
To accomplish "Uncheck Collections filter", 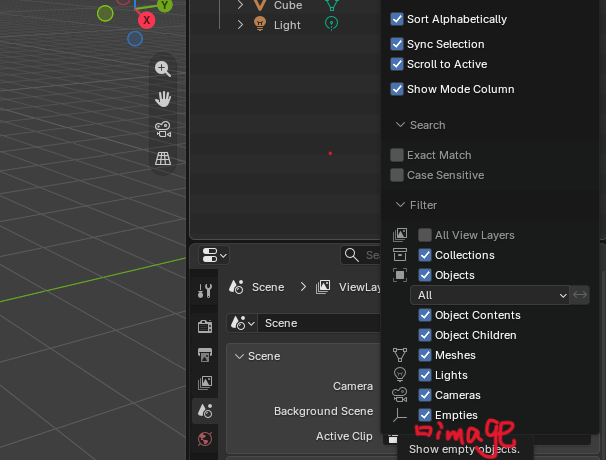I will coord(425,255).
